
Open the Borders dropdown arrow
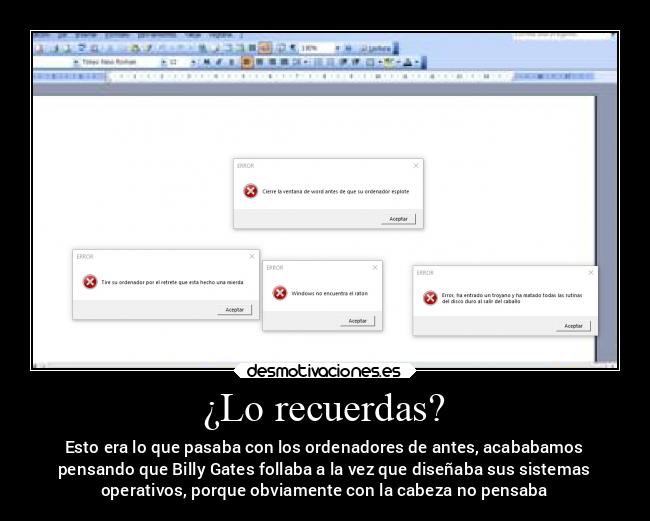point(380,62)
